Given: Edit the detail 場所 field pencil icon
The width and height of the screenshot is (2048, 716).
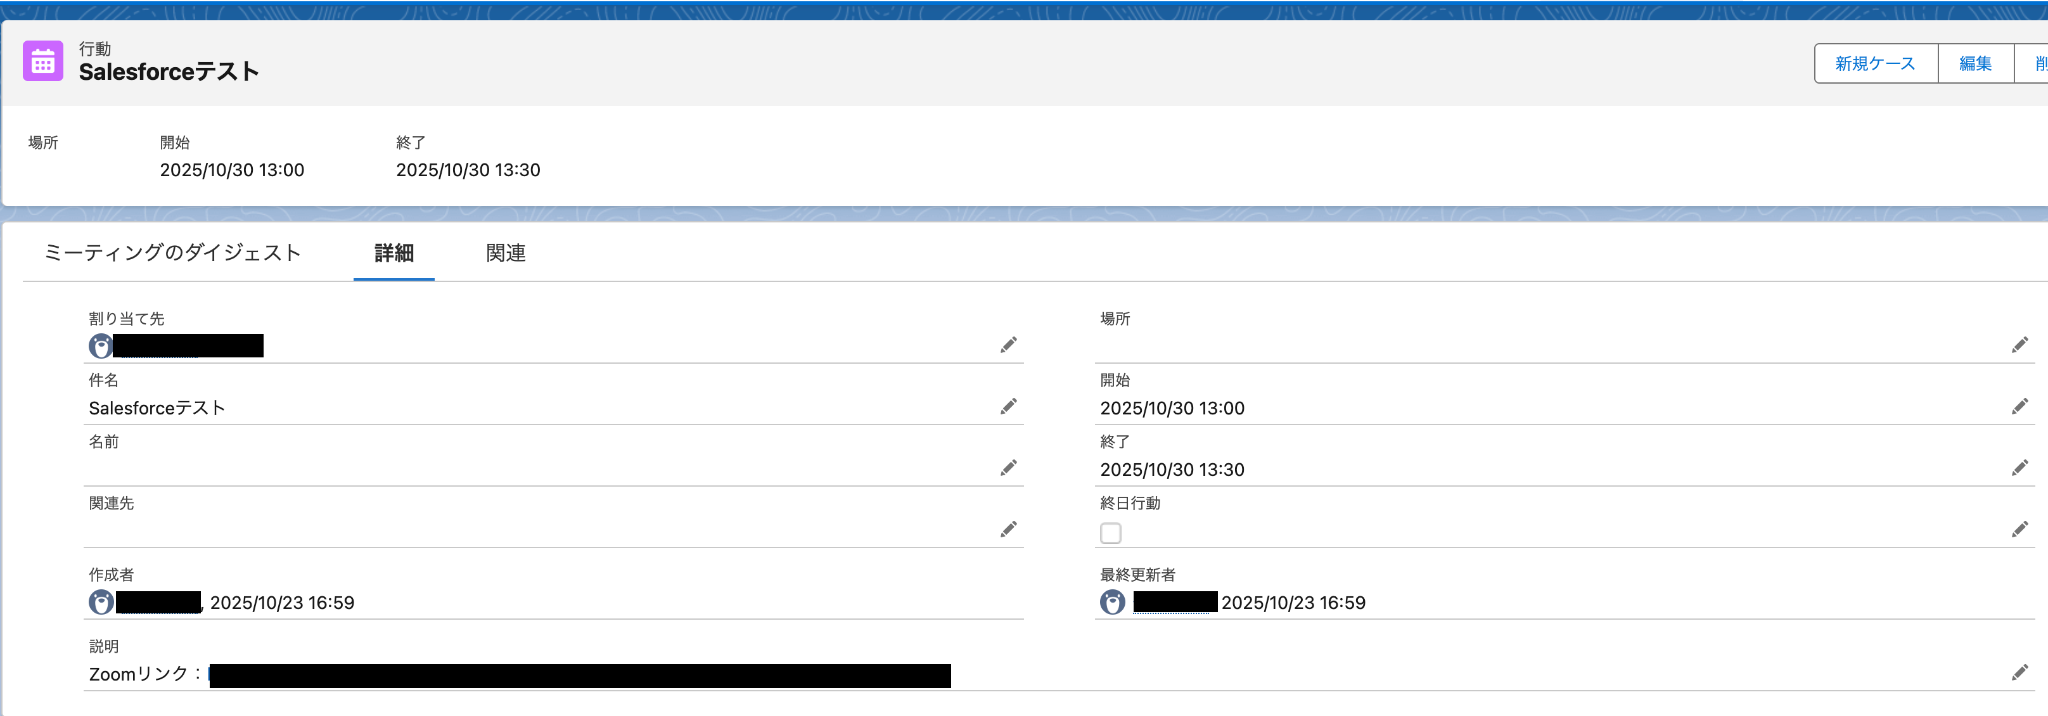Looking at the screenshot, I should click(x=2020, y=345).
